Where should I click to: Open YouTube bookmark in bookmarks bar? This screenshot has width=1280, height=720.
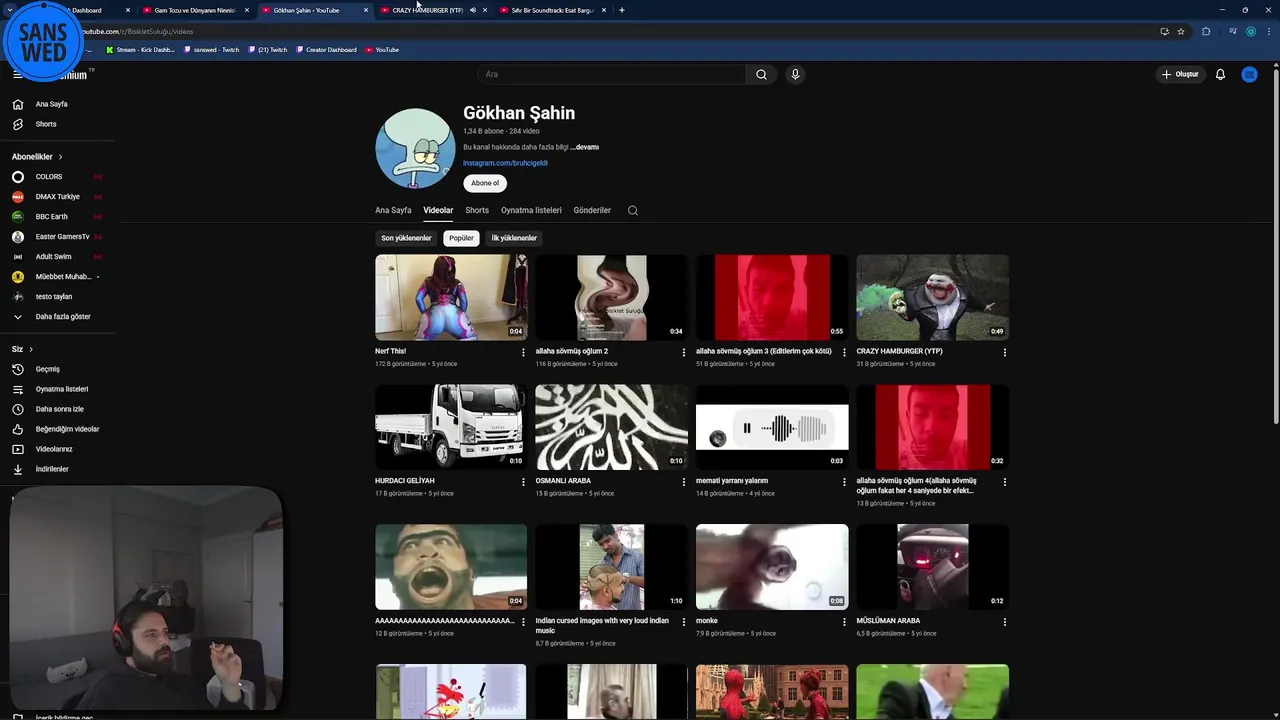382,50
